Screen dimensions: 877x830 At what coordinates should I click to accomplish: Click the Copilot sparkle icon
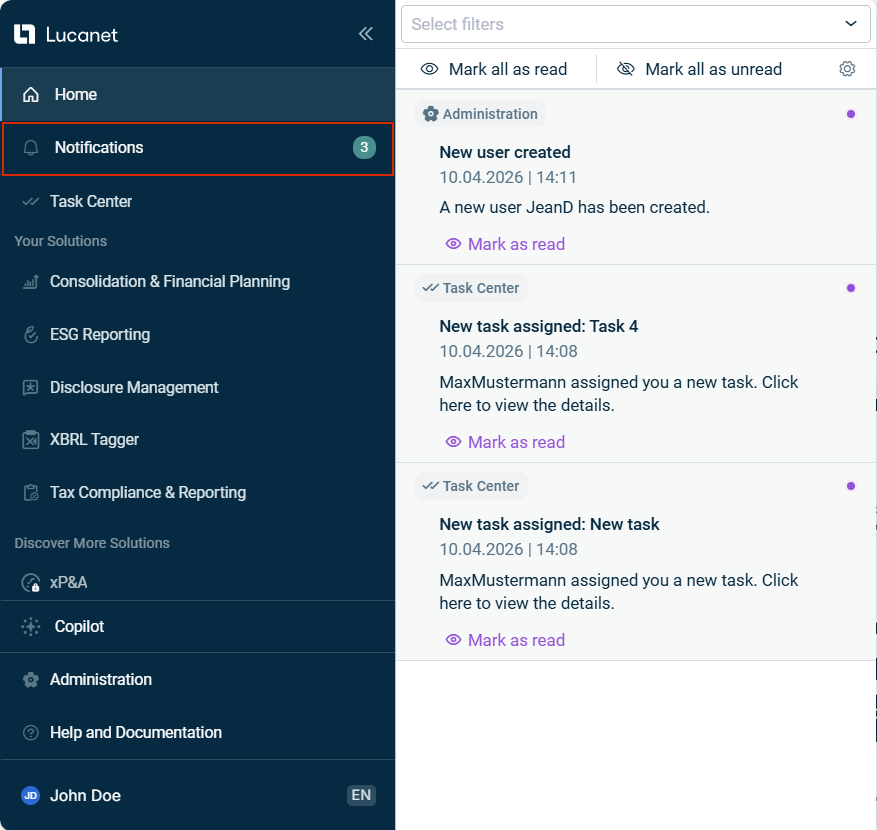(x=31, y=626)
